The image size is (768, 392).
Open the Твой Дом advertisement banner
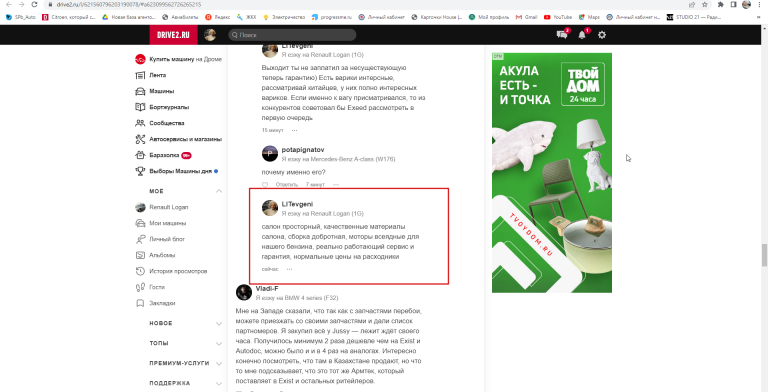[552, 172]
